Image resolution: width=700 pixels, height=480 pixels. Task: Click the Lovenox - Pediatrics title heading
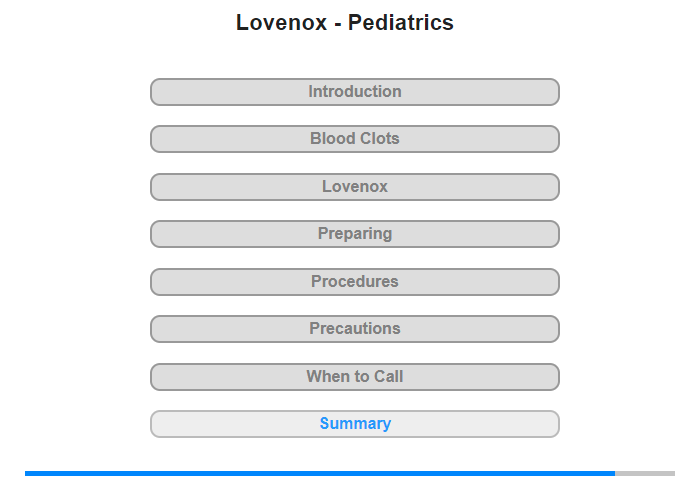[x=345, y=22]
